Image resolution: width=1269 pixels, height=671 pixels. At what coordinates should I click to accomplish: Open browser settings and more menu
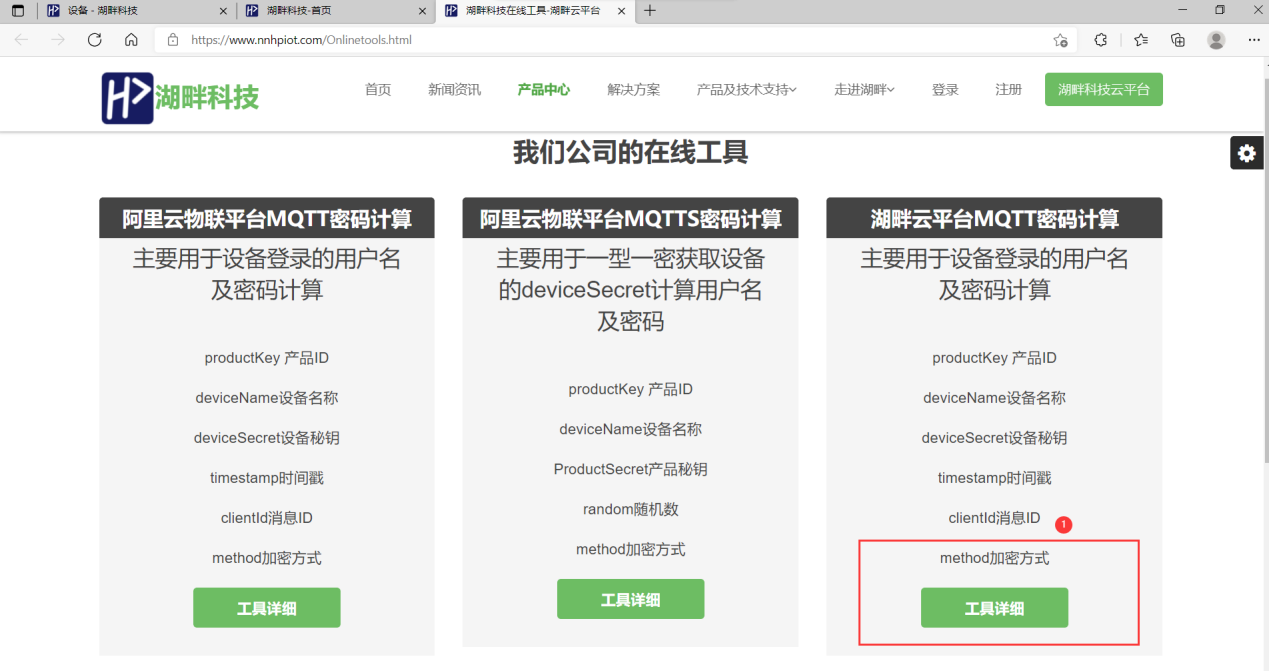click(1254, 40)
